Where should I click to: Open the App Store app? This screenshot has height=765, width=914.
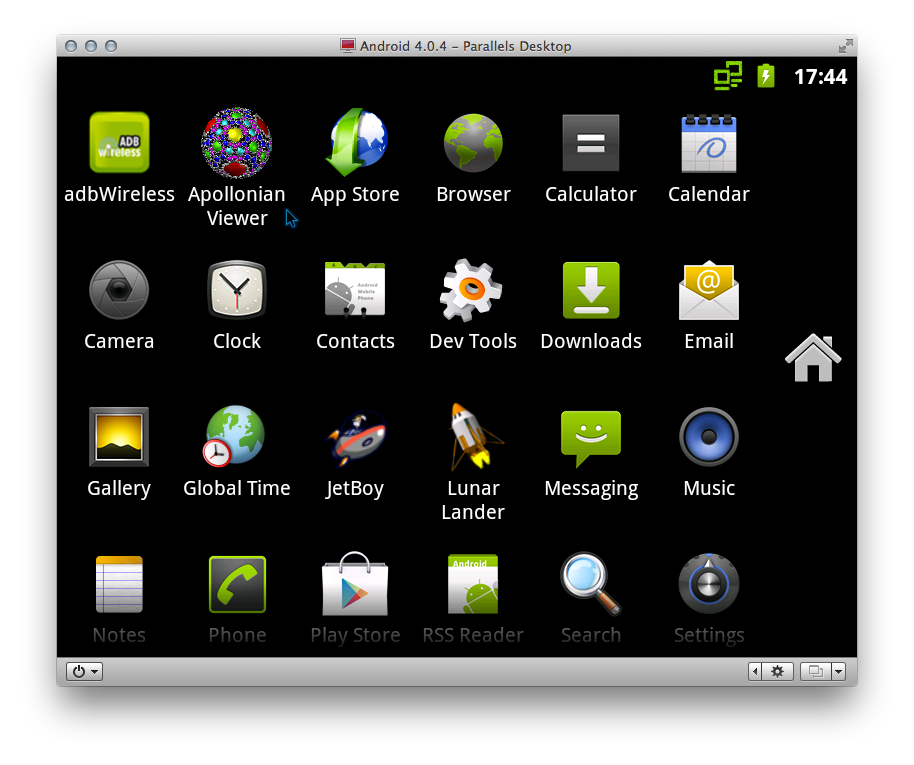point(355,143)
